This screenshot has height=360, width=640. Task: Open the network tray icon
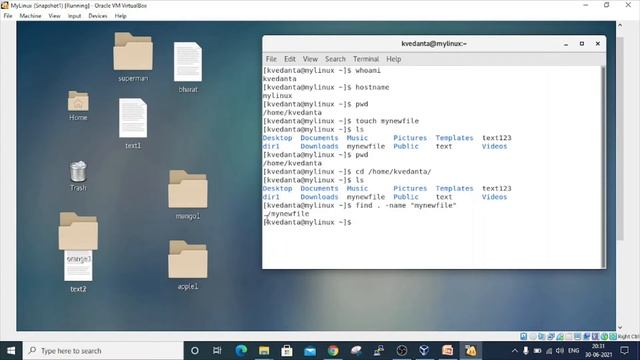(x=549, y=351)
